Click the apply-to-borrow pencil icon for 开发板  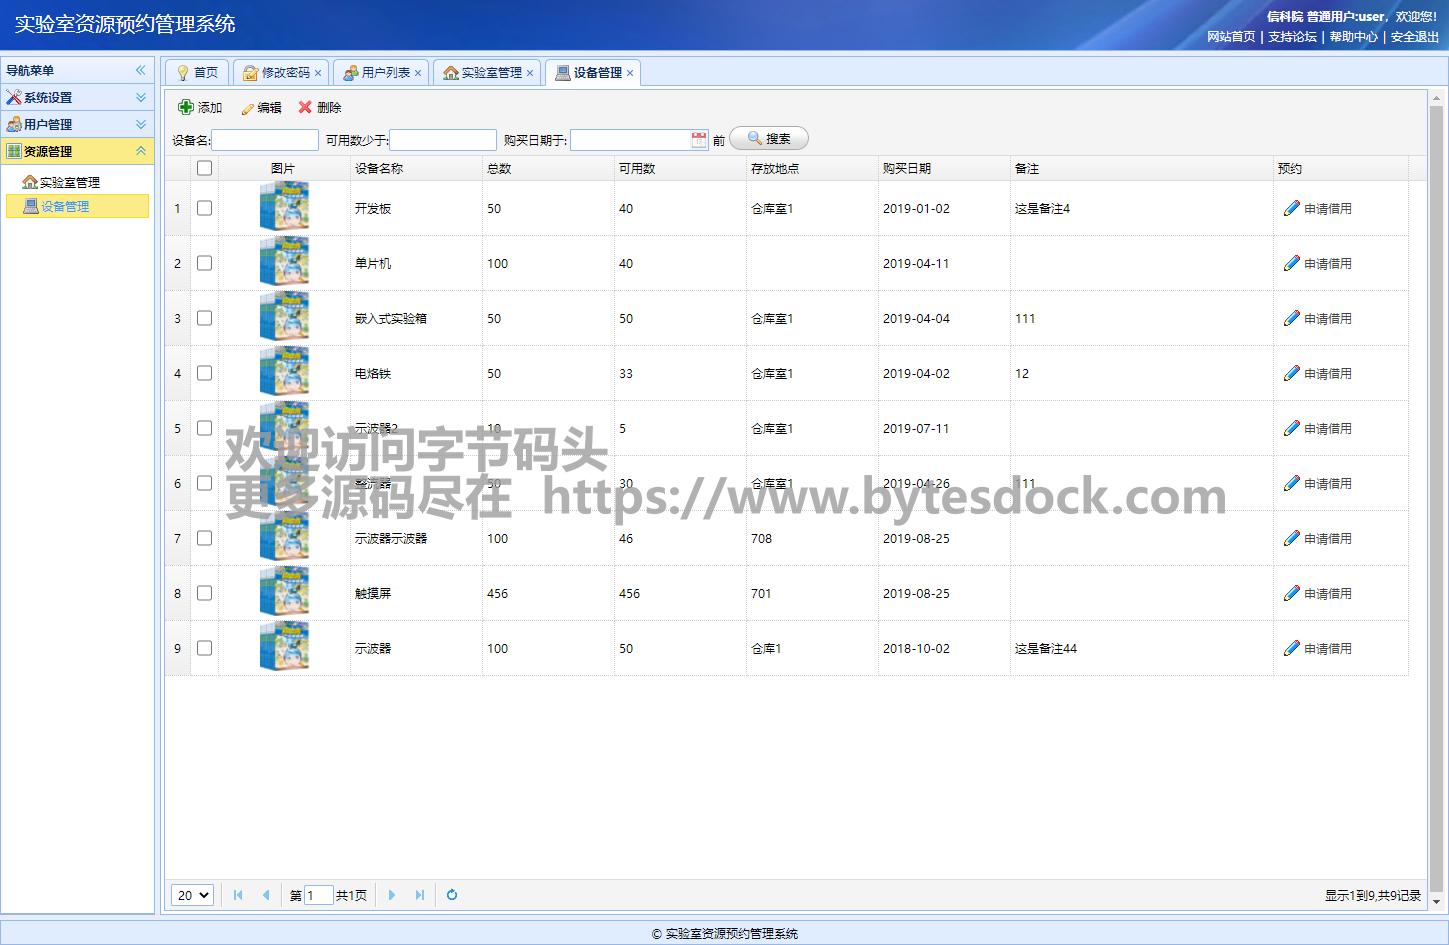coord(1292,208)
